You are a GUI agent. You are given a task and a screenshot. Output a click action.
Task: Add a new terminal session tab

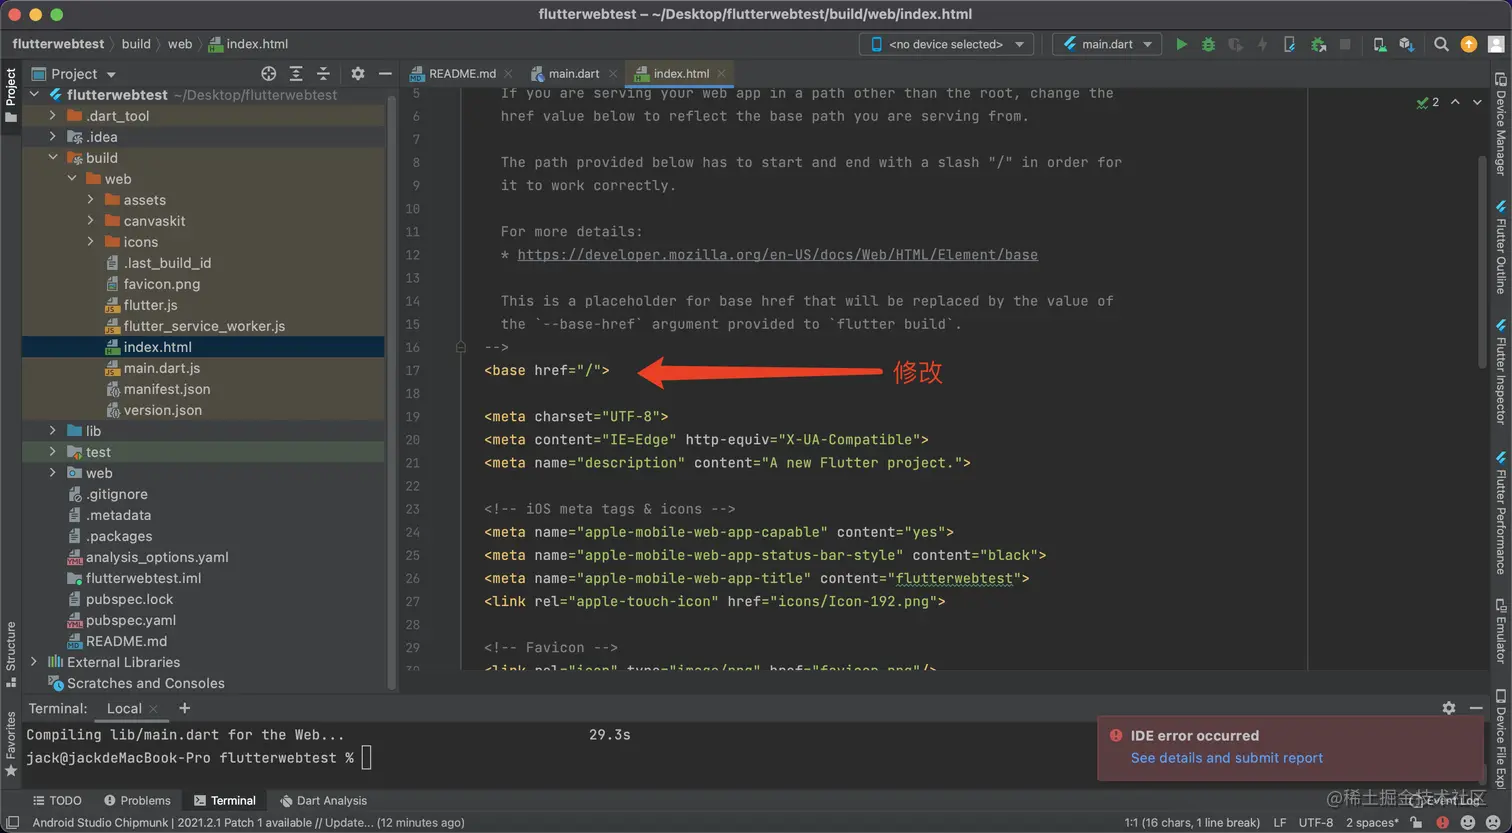click(184, 708)
